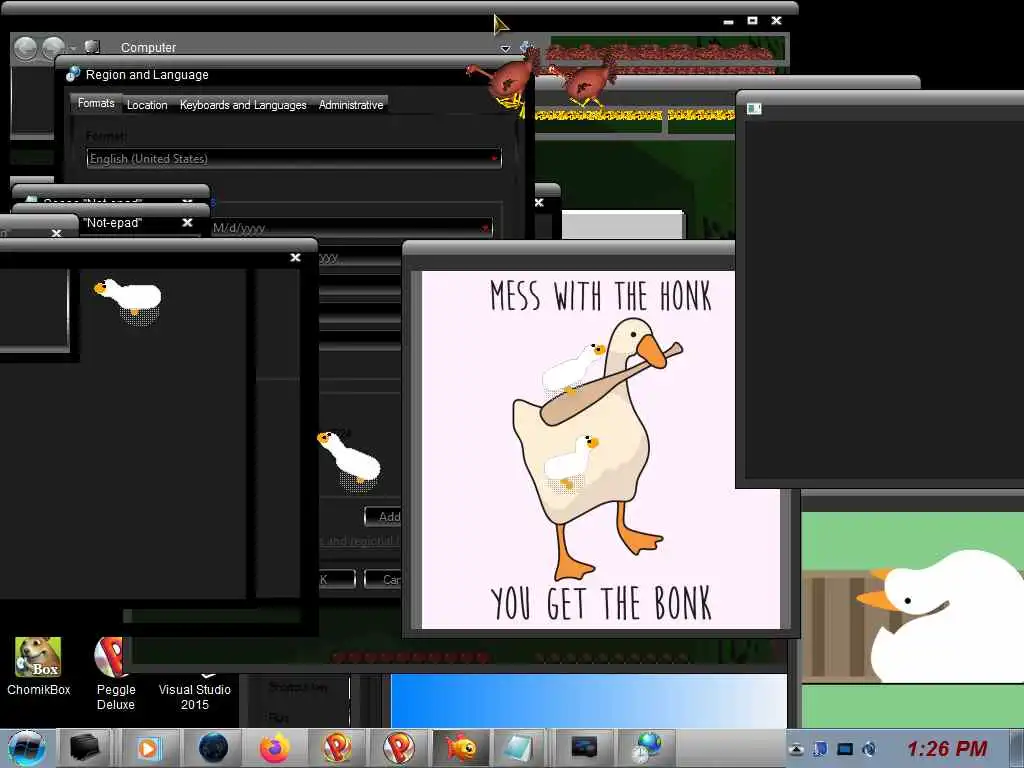Show hidden system tray icons
Viewport: 1024px width, 768px height.
pyautogui.click(x=795, y=749)
